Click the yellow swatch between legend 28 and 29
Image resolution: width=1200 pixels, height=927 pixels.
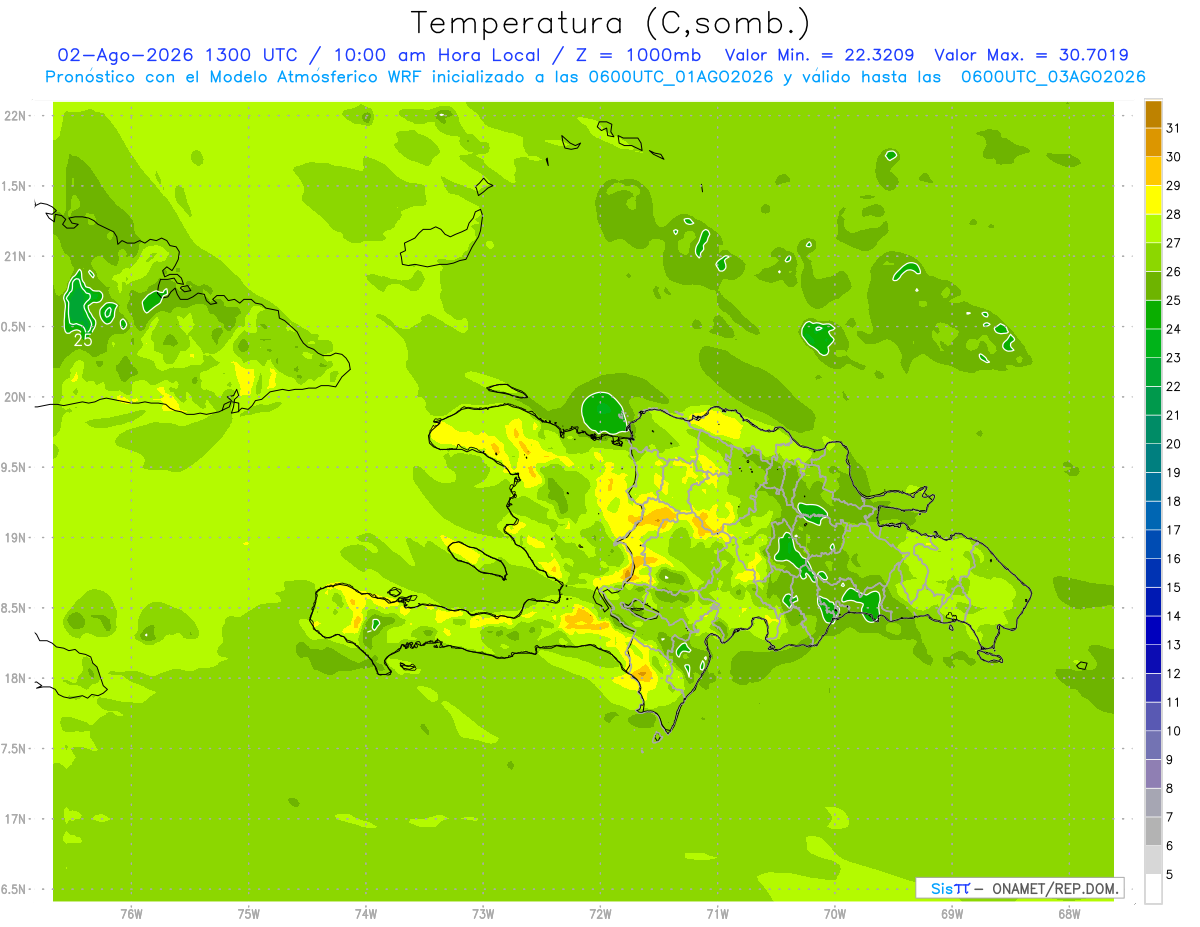coord(1153,200)
